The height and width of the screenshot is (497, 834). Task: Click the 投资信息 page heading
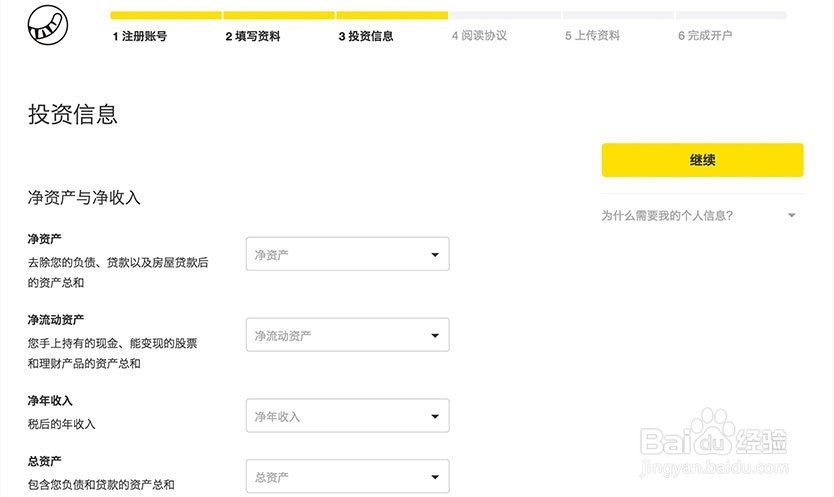tap(73, 114)
